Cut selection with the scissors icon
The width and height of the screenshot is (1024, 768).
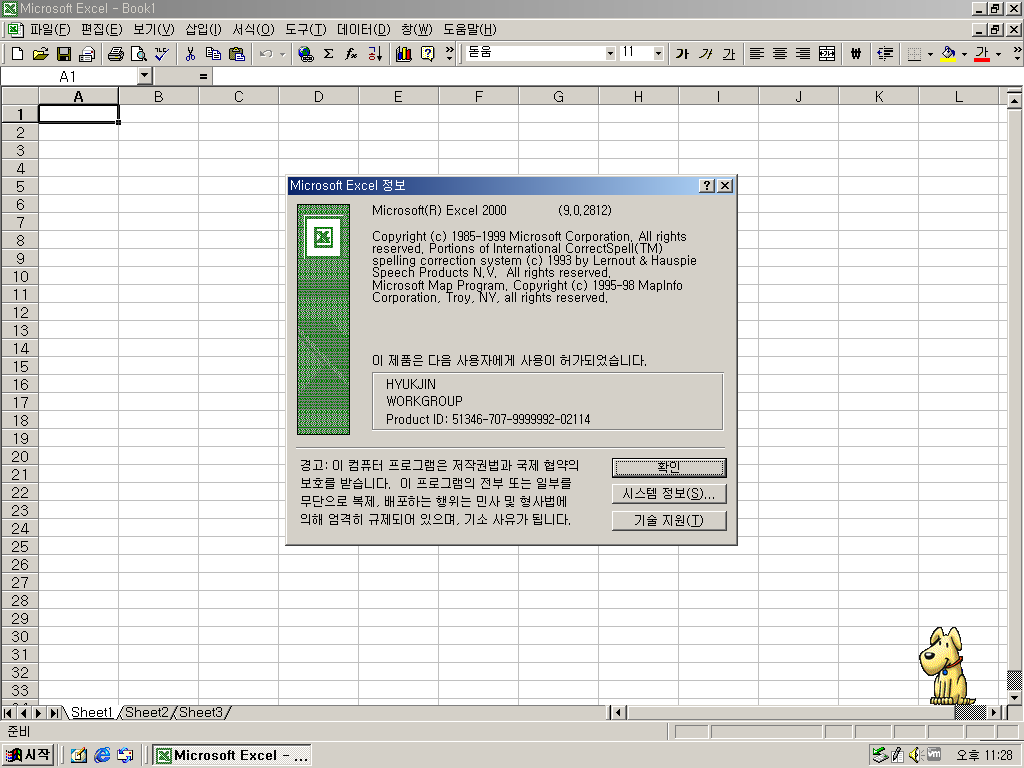(190, 54)
